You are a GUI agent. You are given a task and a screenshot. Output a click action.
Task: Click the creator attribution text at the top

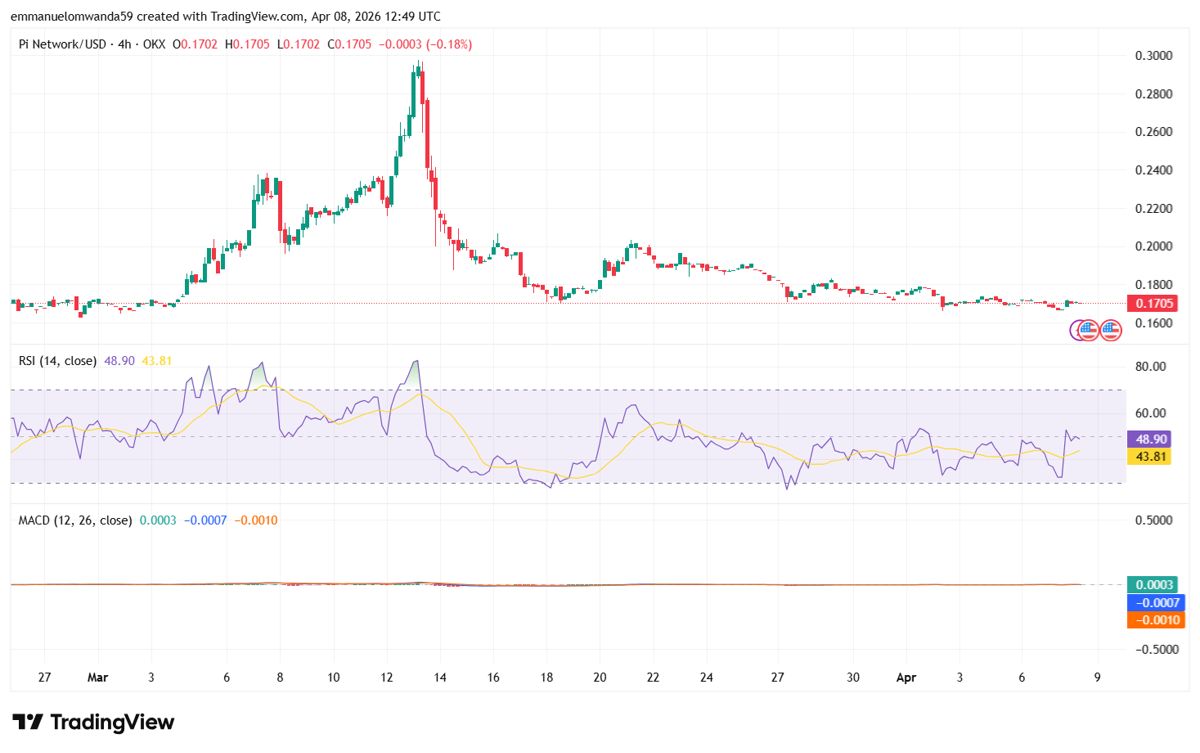(226, 16)
